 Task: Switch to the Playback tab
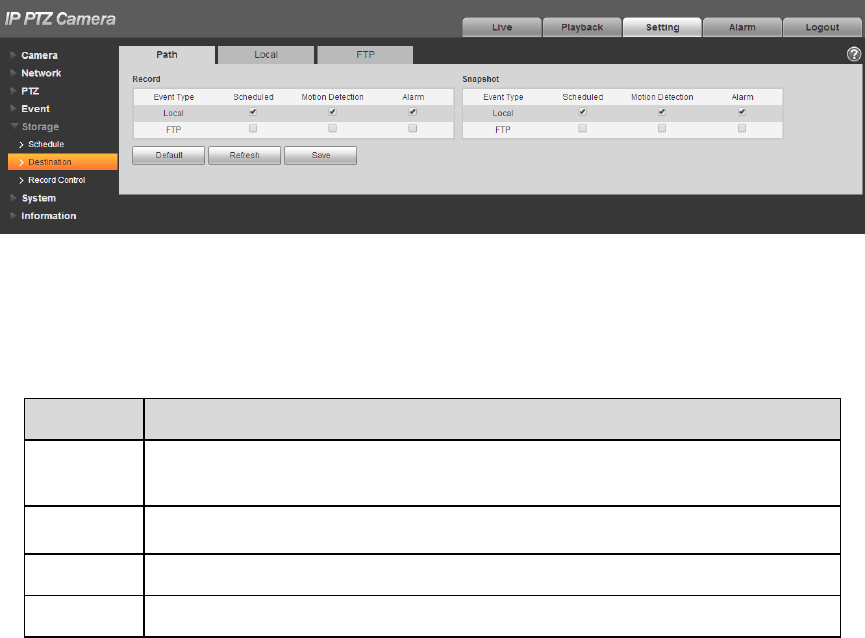[582, 27]
